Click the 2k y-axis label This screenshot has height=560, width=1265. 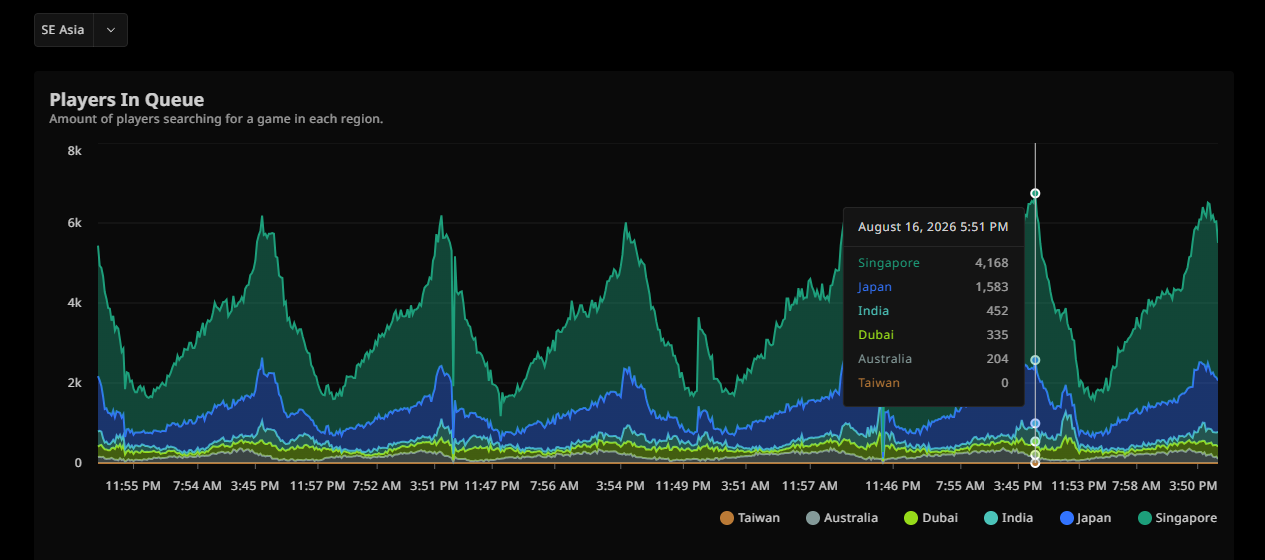tap(74, 383)
